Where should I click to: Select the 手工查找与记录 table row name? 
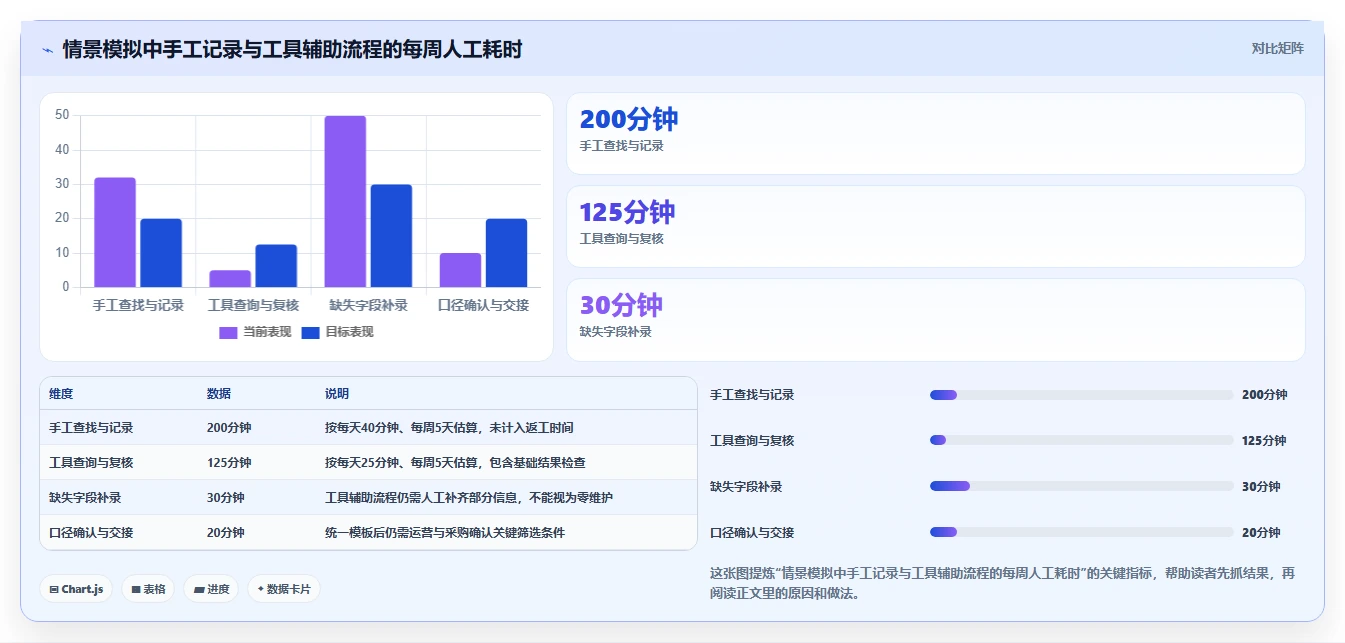(x=91, y=427)
